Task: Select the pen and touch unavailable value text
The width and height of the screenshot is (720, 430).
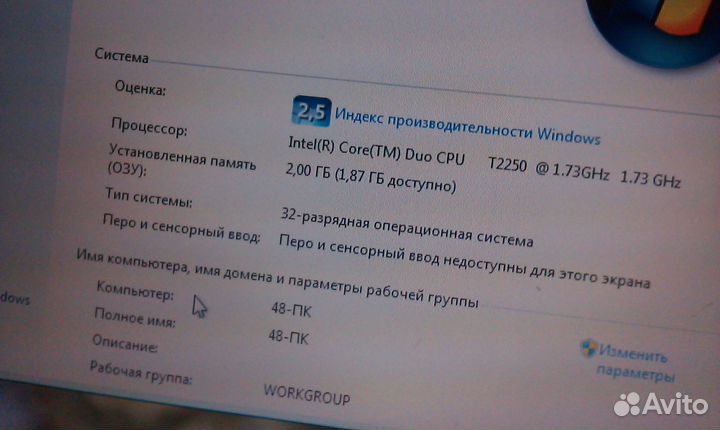Action: coord(464,260)
